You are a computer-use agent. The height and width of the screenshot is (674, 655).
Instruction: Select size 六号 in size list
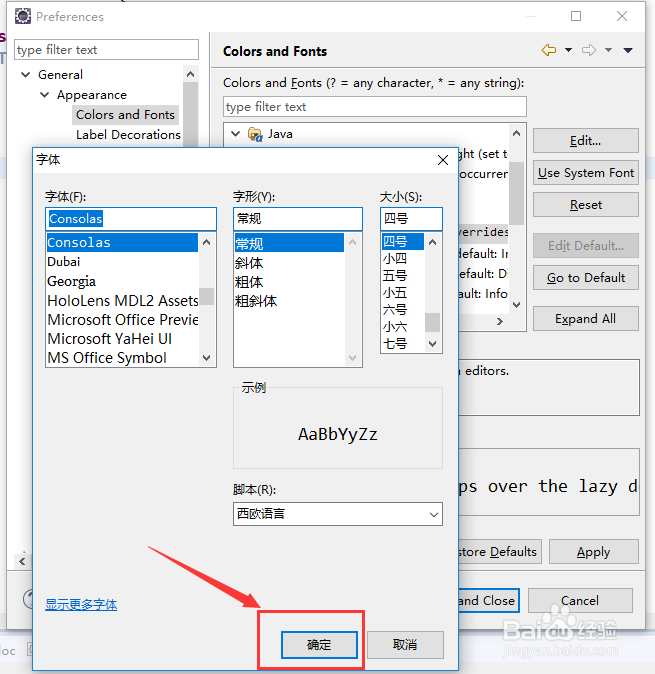click(x=403, y=309)
